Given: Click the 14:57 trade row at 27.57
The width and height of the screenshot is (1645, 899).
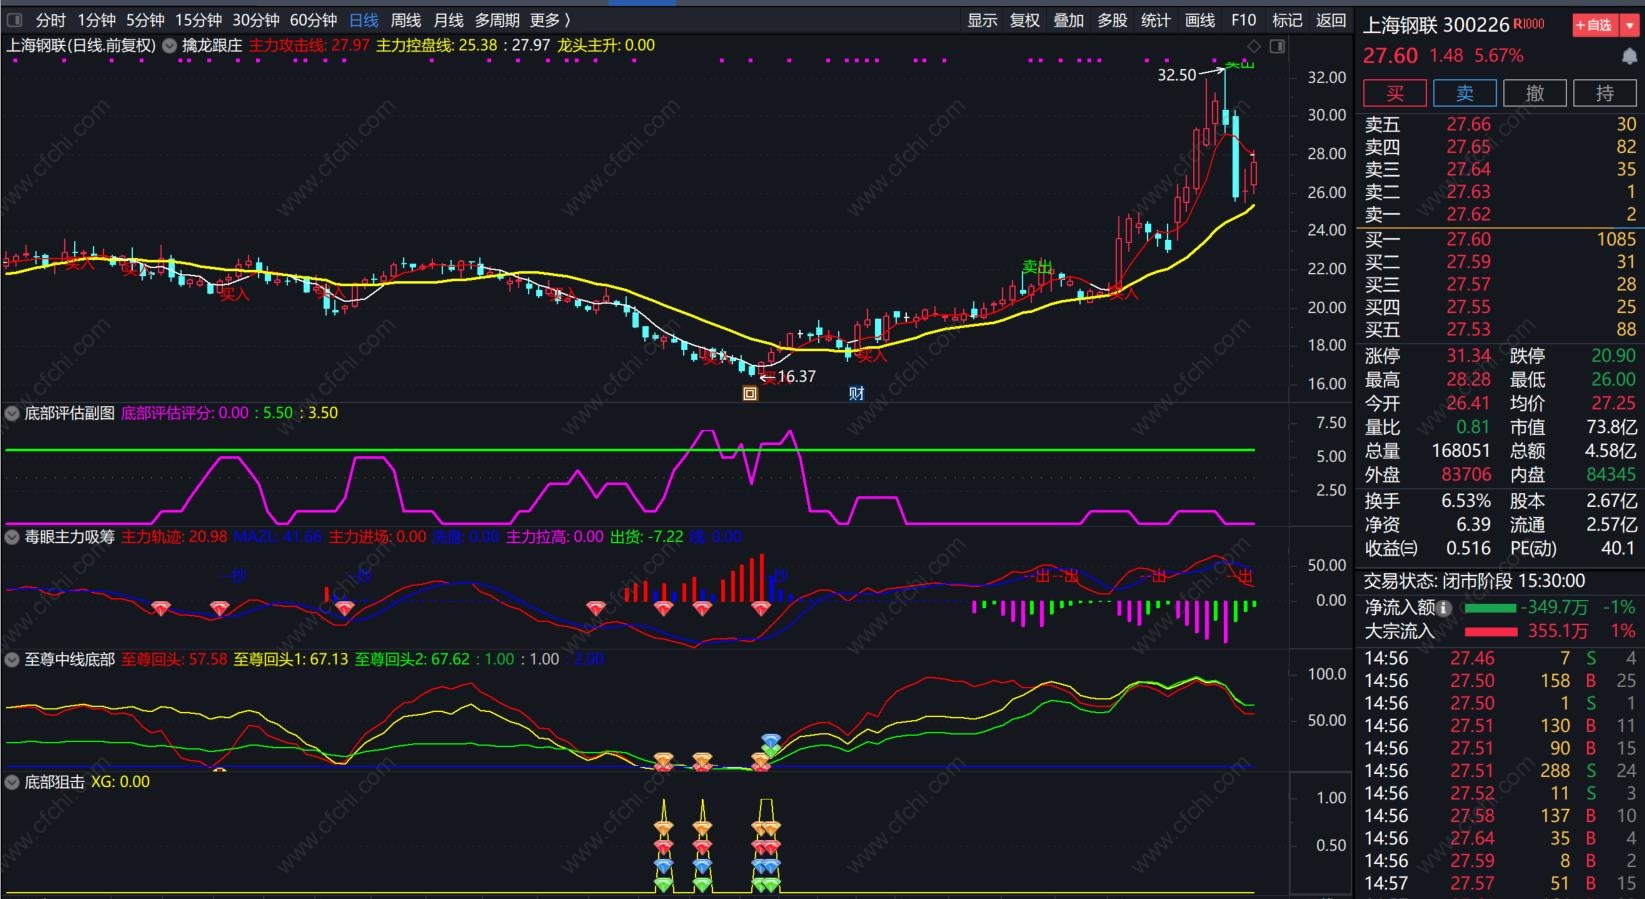Looking at the screenshot, I should (x=1500, y=884).
